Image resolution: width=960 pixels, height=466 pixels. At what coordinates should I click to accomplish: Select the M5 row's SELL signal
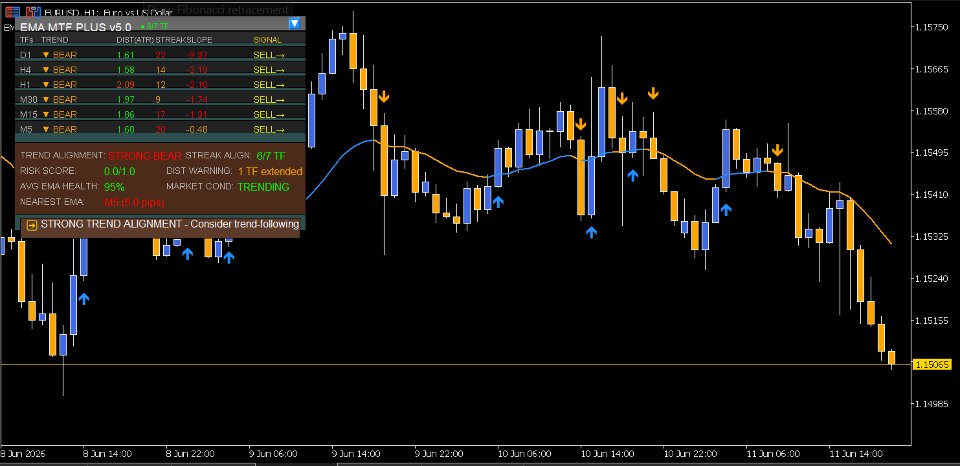pyautogui.click(x=269, y=129)
